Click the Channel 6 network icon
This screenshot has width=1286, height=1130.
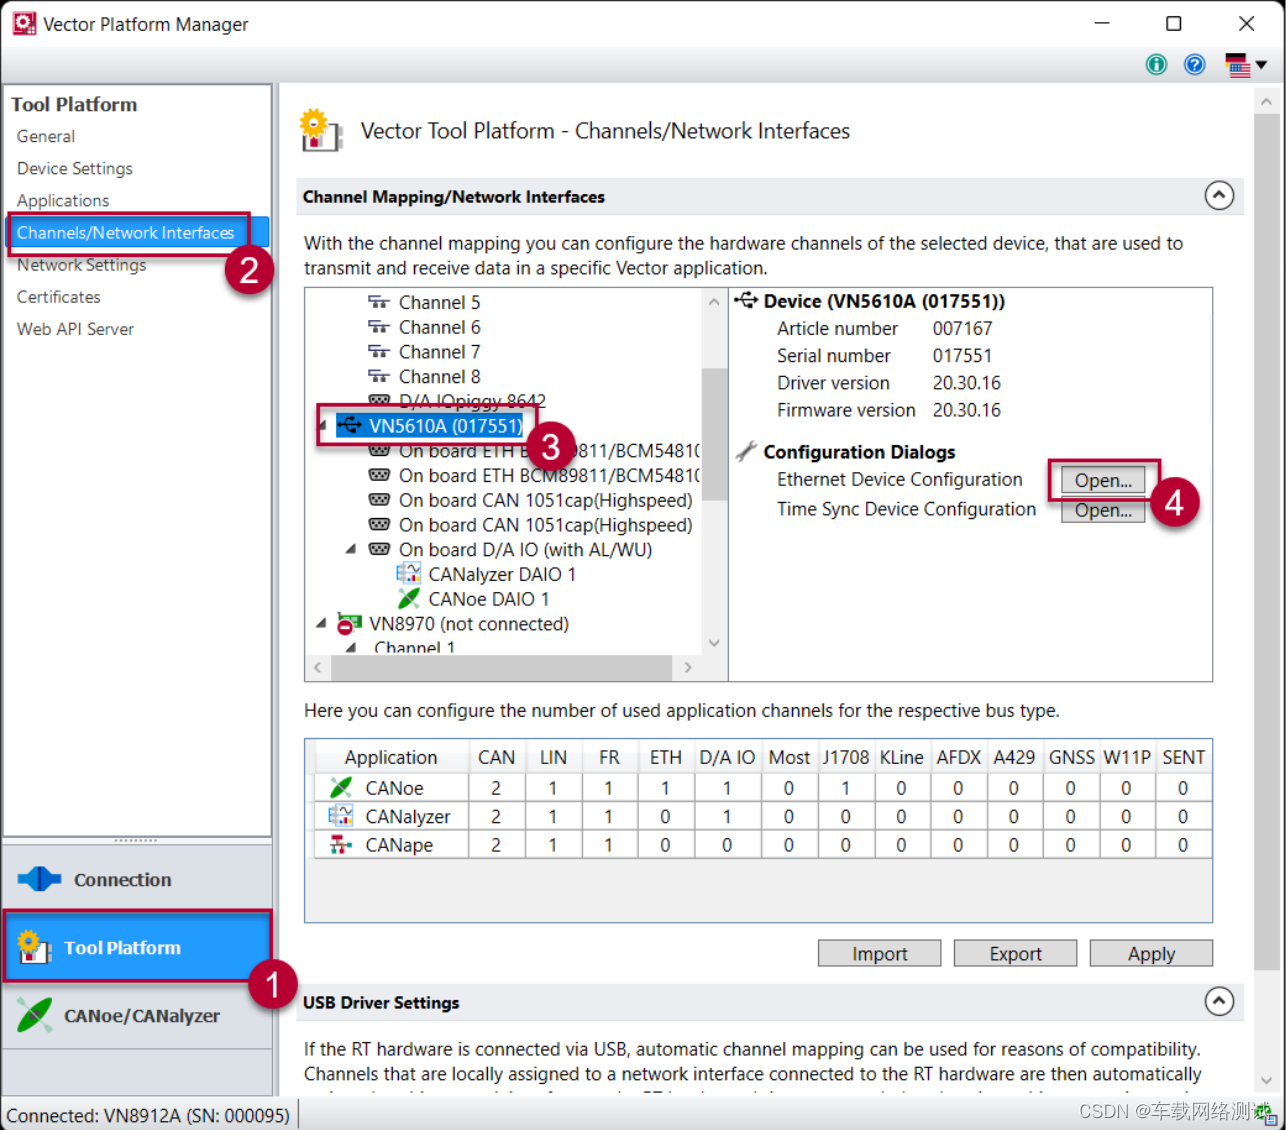click(378, 327)
